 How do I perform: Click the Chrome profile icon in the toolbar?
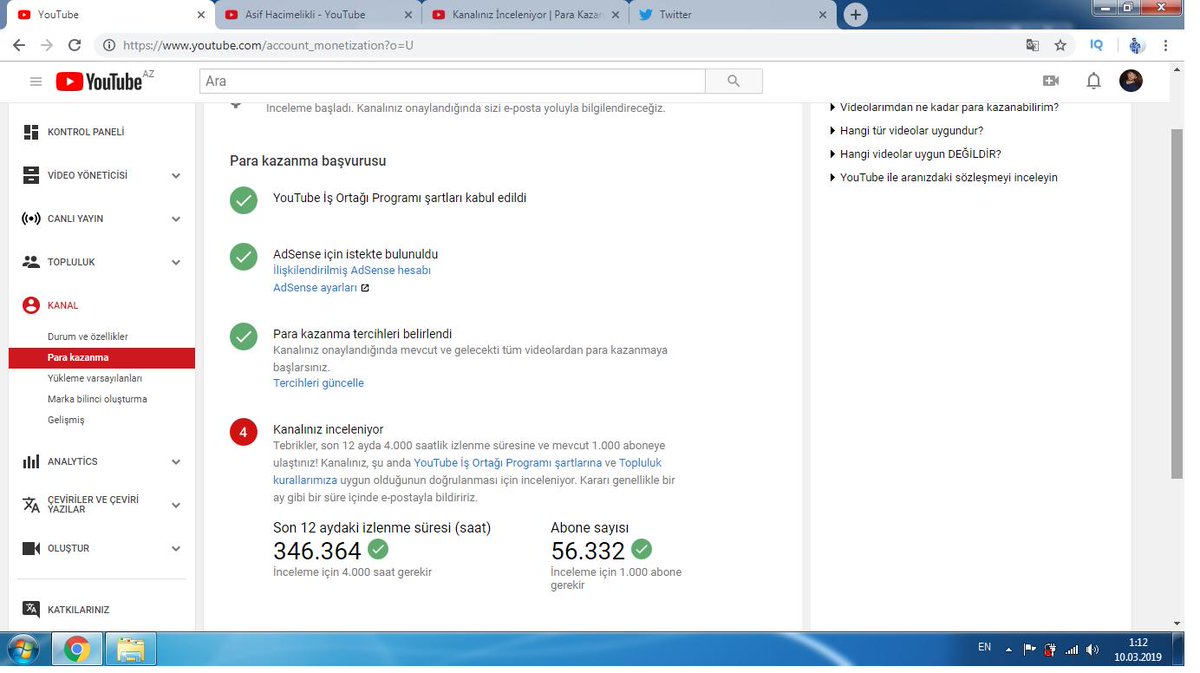(1136, 45)
